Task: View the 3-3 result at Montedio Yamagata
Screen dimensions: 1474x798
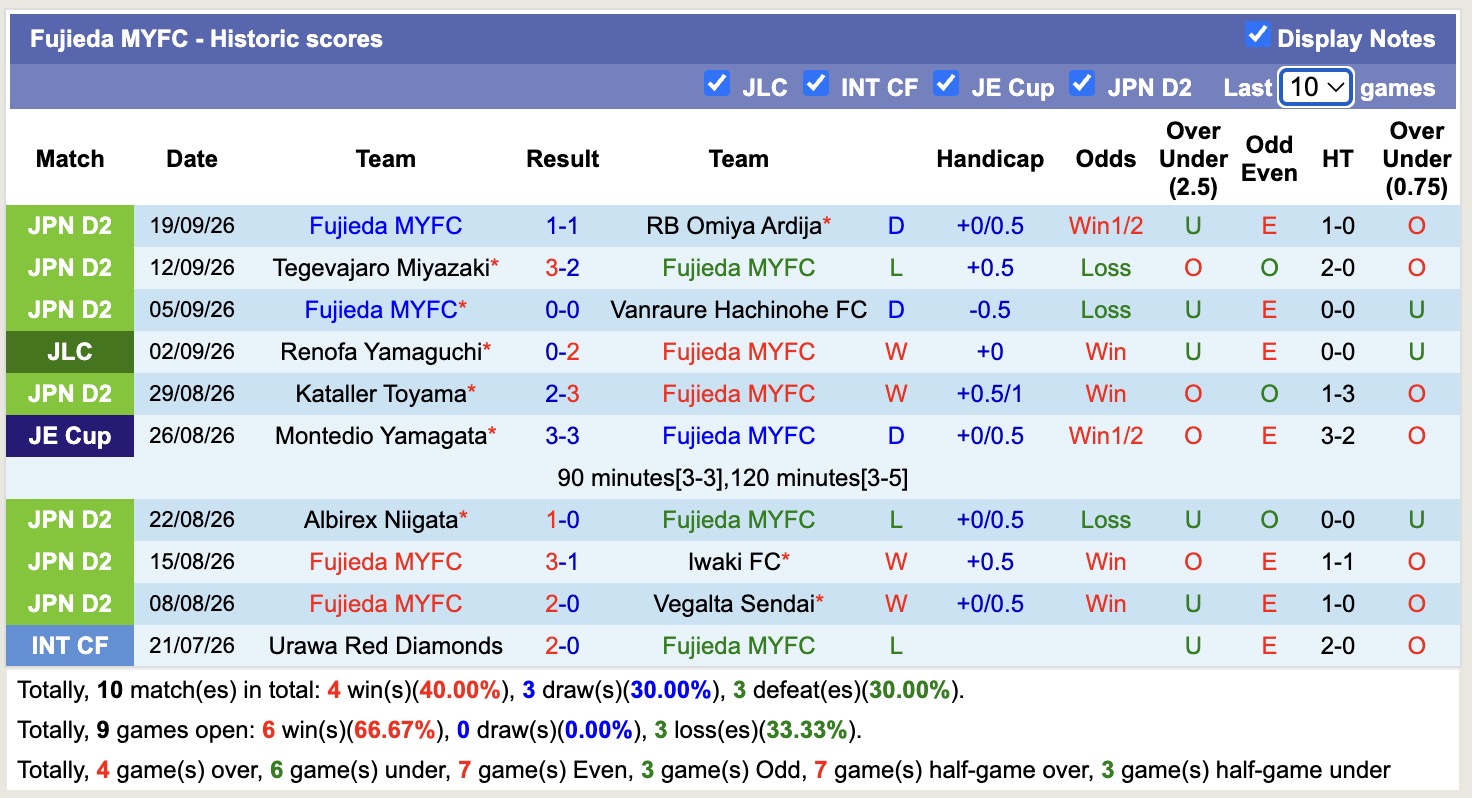Action: 563,436
